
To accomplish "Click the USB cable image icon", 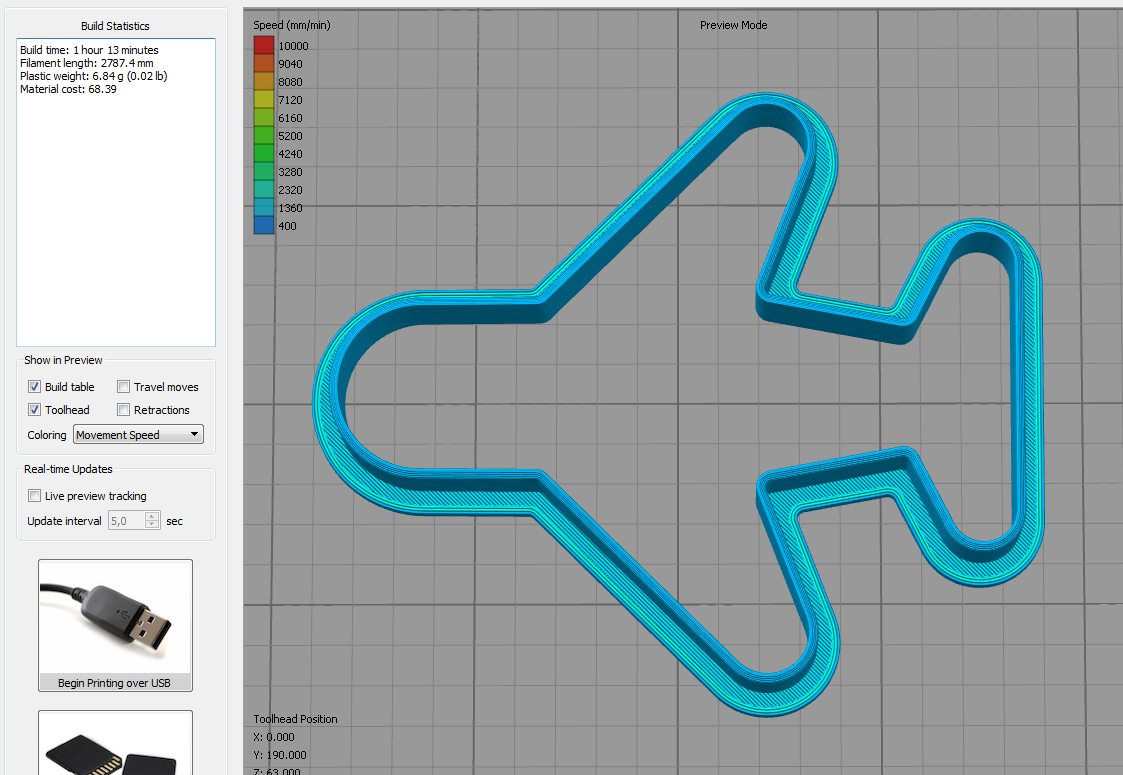I will 115,616.
